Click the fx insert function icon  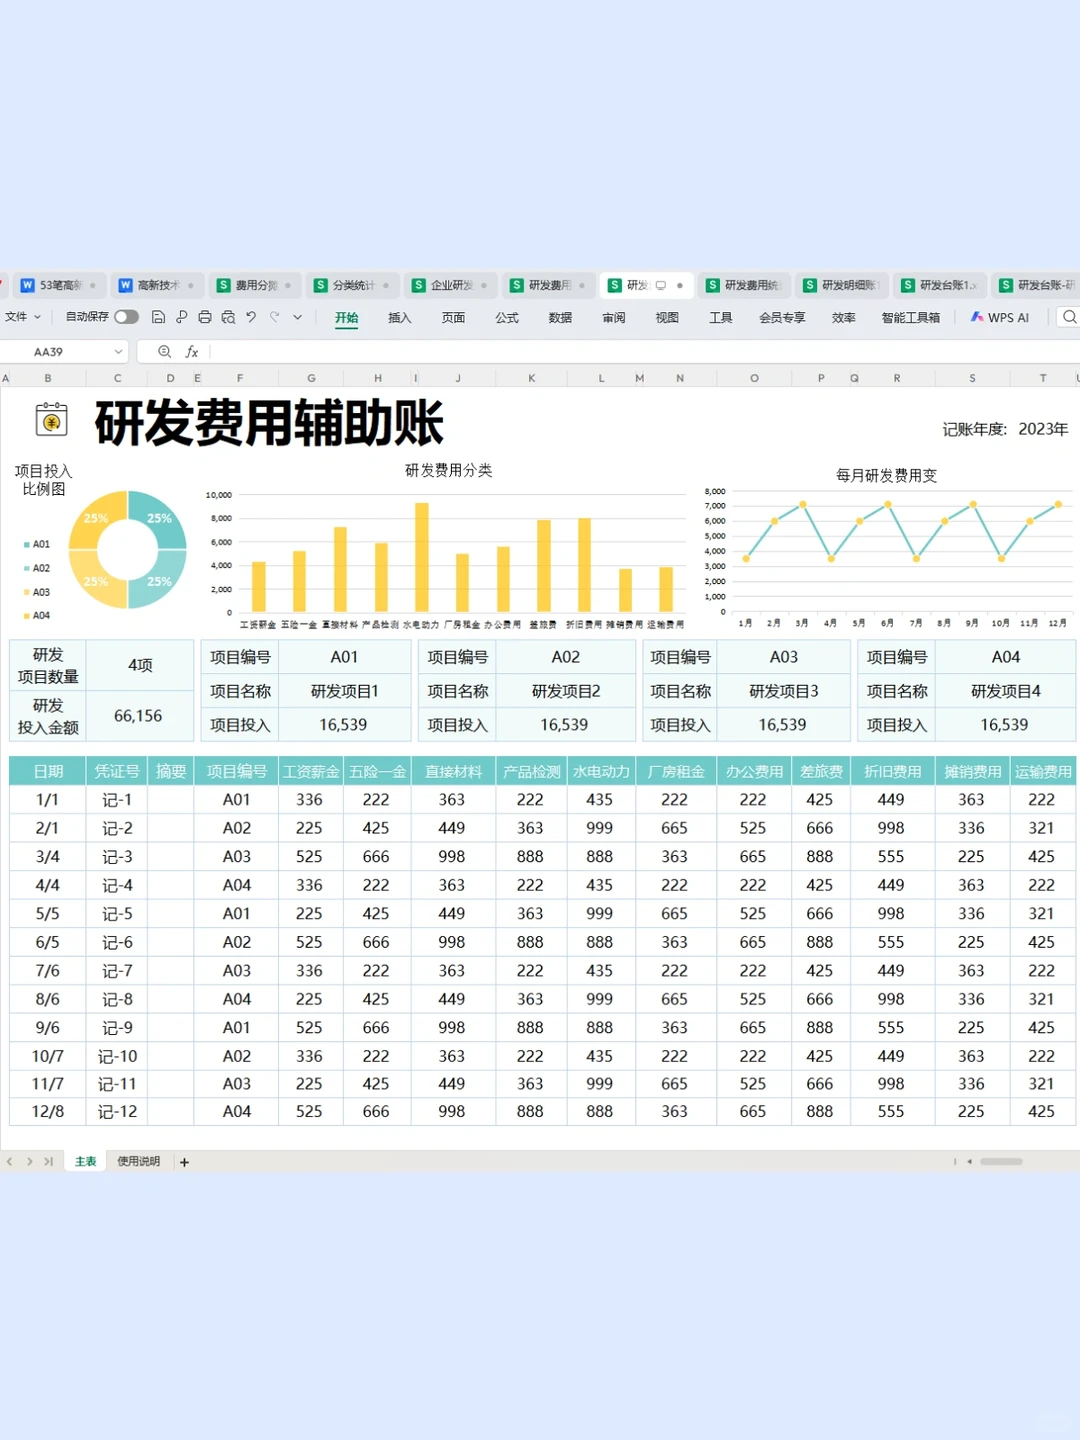point(191,352)
